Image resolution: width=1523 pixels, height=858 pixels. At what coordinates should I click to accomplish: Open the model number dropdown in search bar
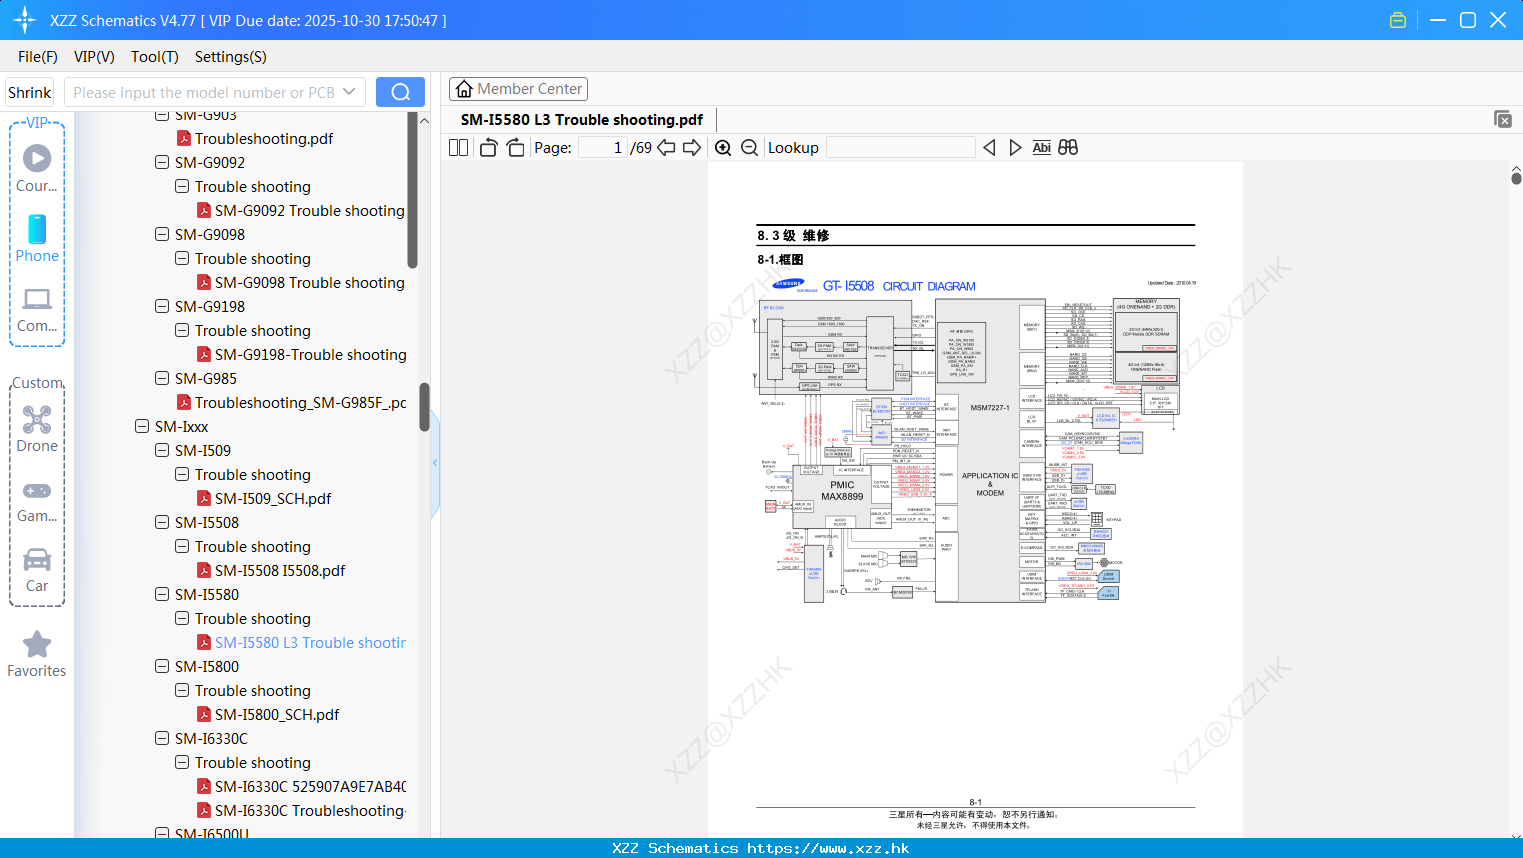pyautogui.click(x=351, y=91)
